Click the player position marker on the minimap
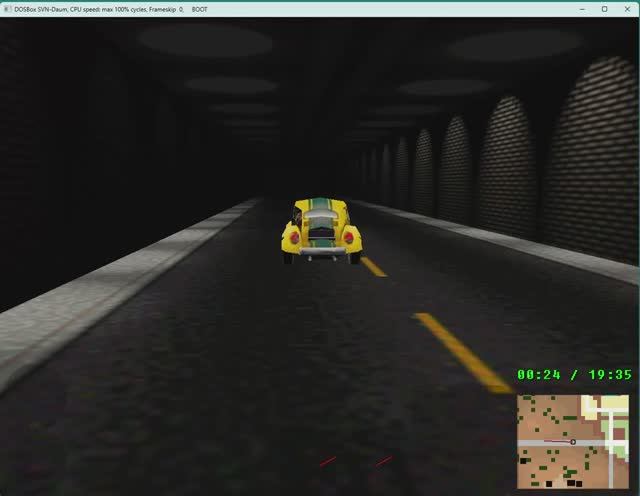Image resolution: width=640 pixels, height=496 pixels. click(x=573, y=442)
